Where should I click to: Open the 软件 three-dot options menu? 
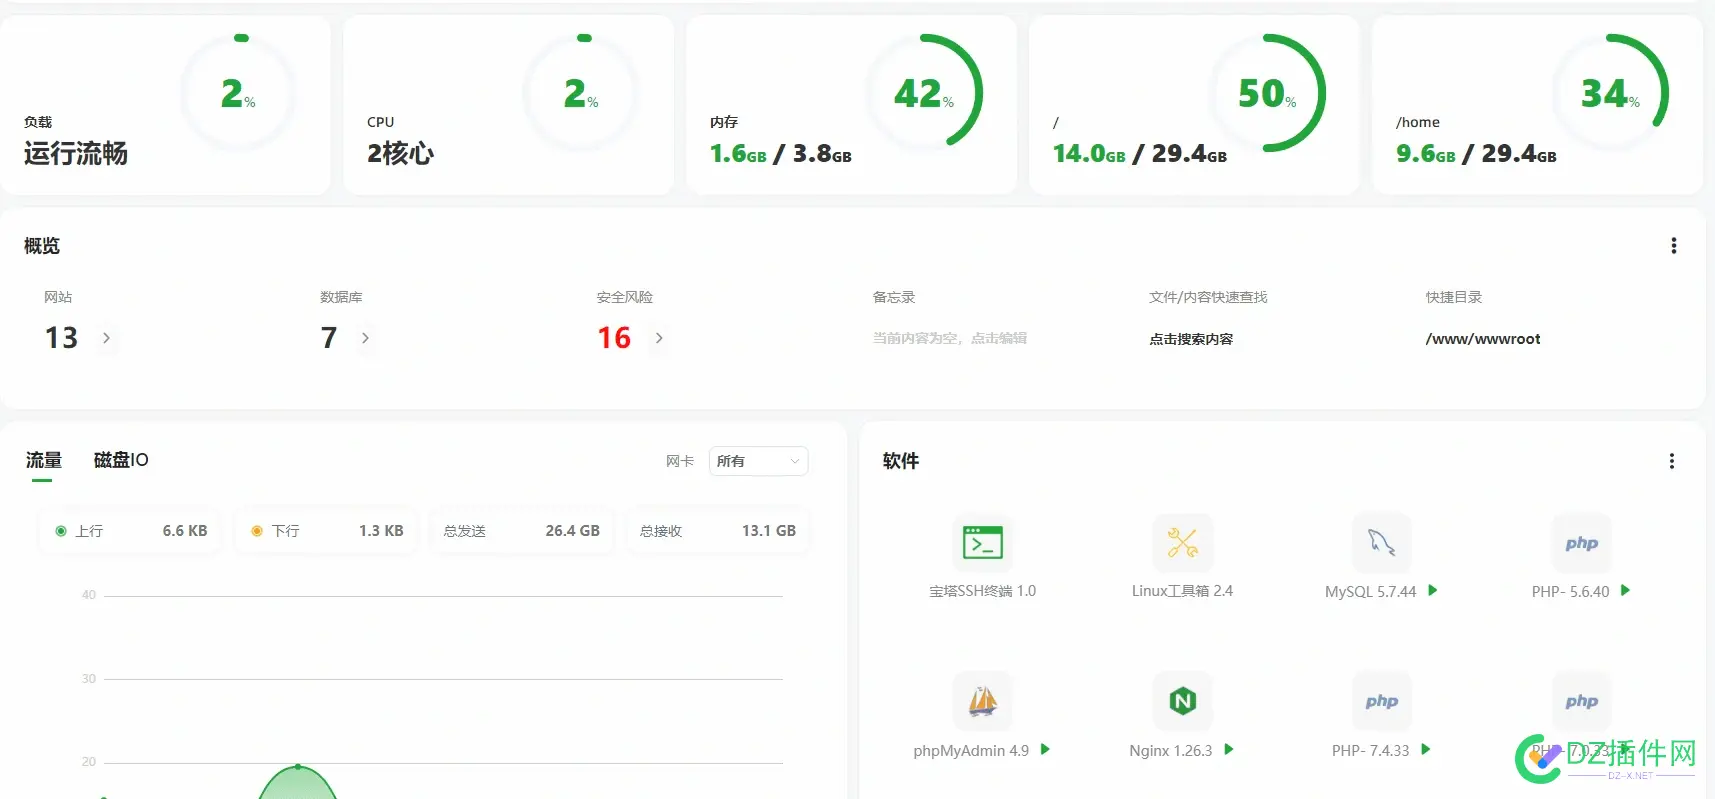[1671, 461]
